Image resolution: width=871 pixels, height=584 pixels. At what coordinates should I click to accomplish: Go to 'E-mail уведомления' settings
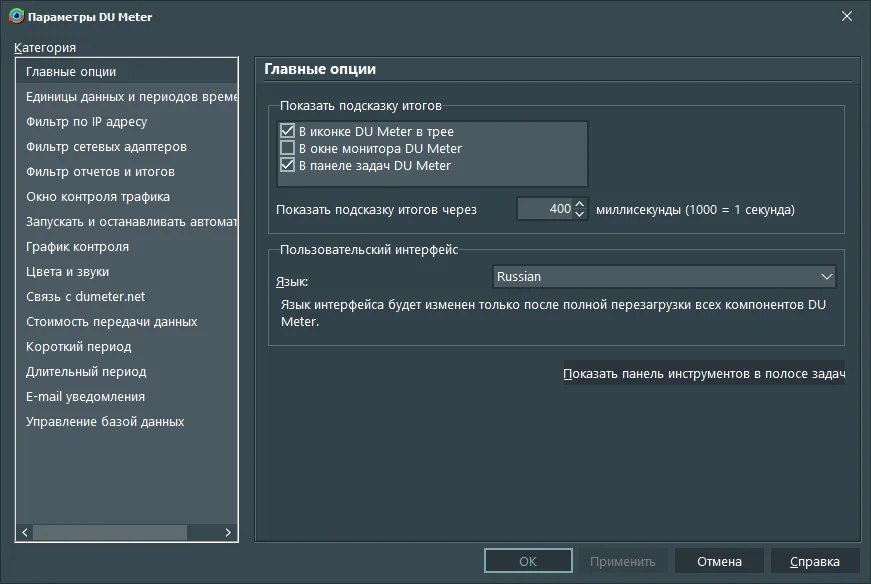coord(86,397)
